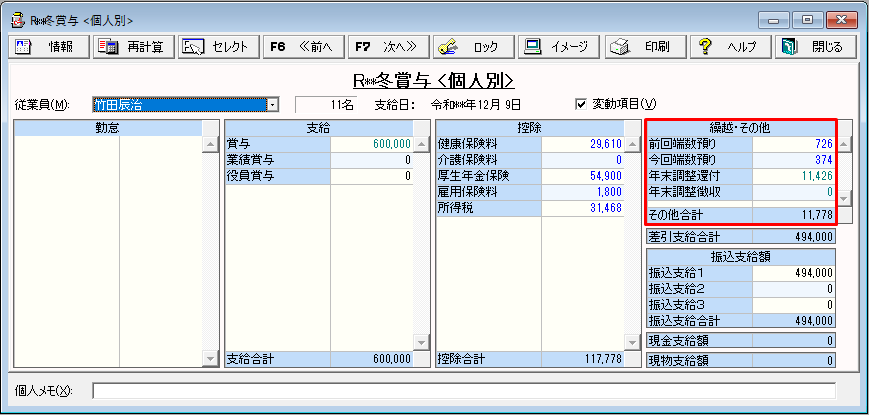Image resolution: width=869 pixels, height=415 pixels.
Task: Select the 振込支給1 amount field
Action: [x=793, y=273]
